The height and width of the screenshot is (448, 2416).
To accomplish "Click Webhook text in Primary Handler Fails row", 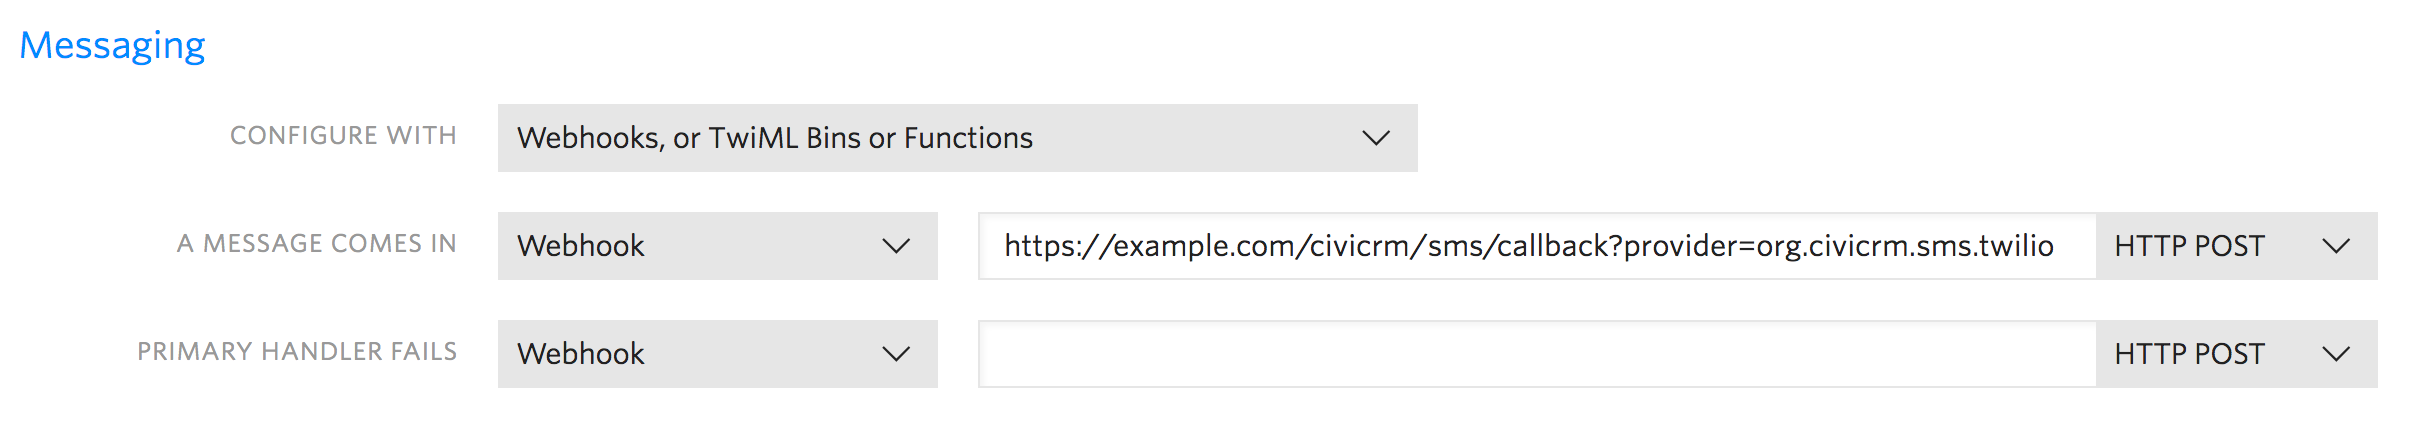I will (580, 354).
